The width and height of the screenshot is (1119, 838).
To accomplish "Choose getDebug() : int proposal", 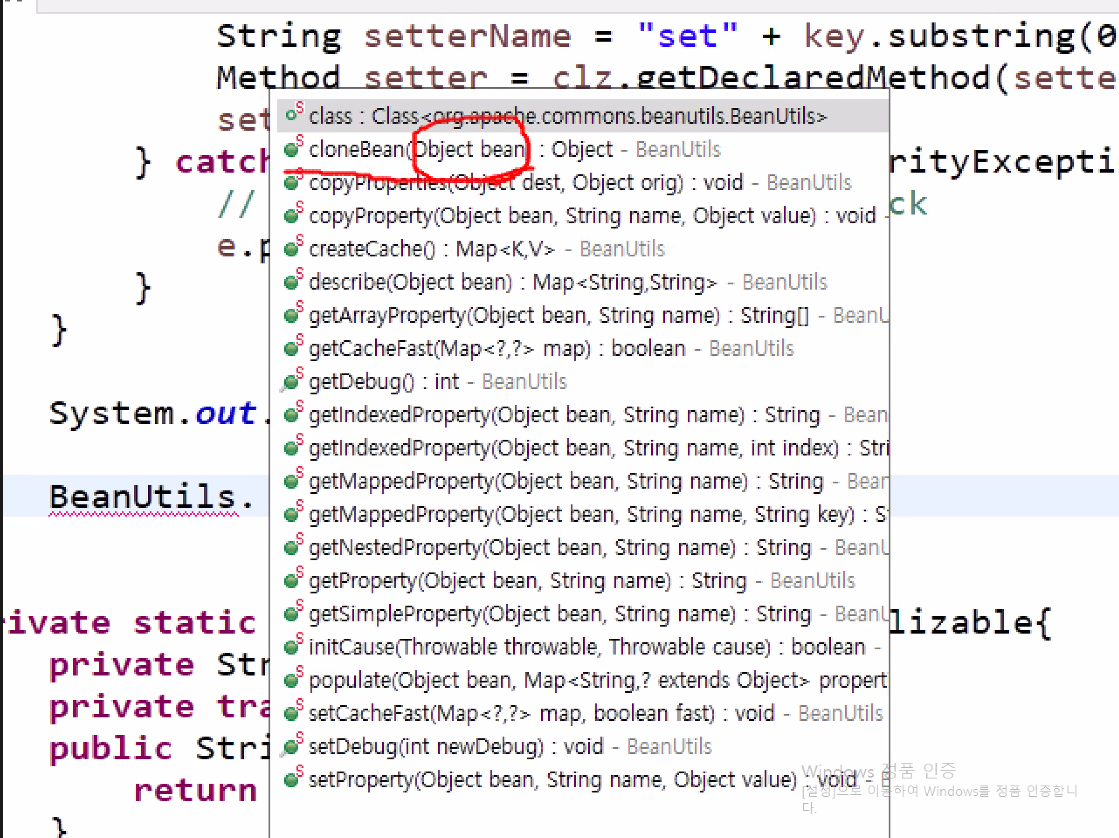I will tap(582, 381).
